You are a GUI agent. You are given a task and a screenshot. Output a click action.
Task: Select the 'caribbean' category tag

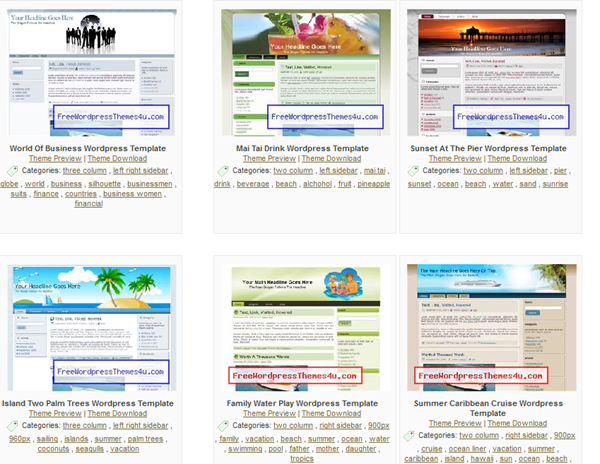pos(421,459)
